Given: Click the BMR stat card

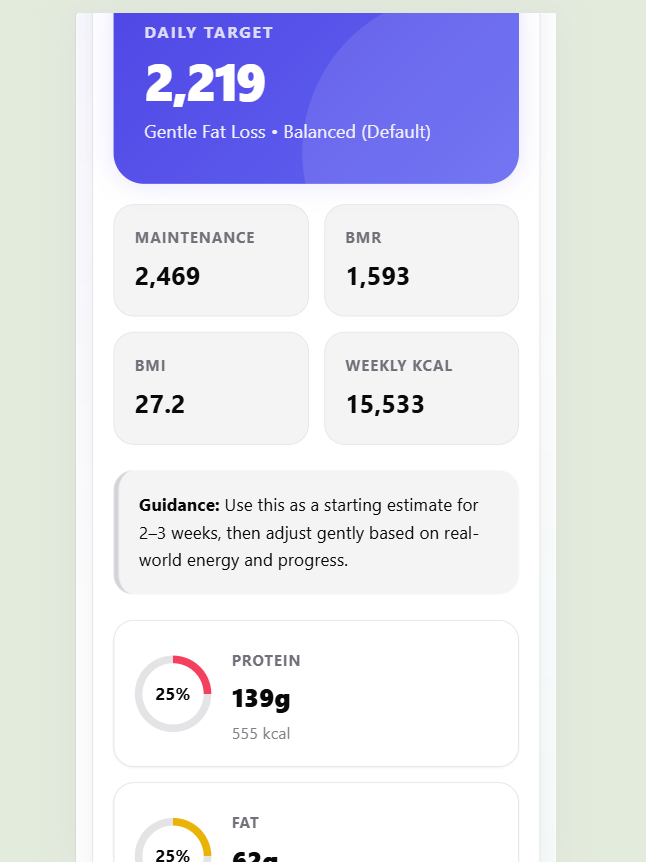Looking at the screenshot, I should click(x=421, y=259).
